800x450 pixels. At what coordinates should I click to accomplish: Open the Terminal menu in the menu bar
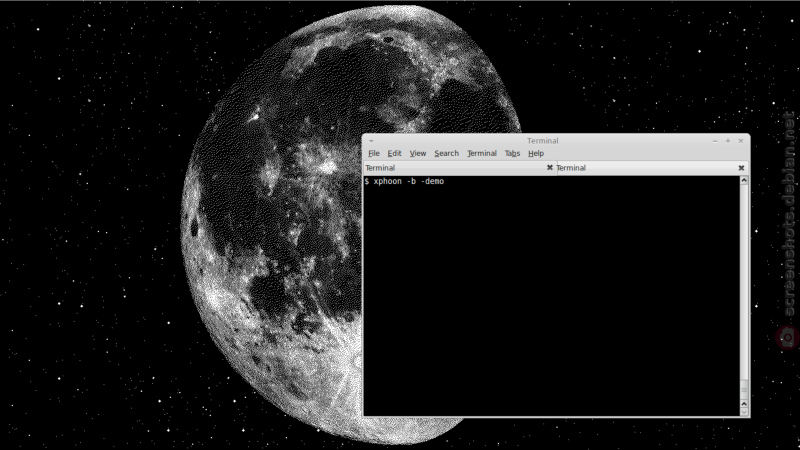pos(482,153)
